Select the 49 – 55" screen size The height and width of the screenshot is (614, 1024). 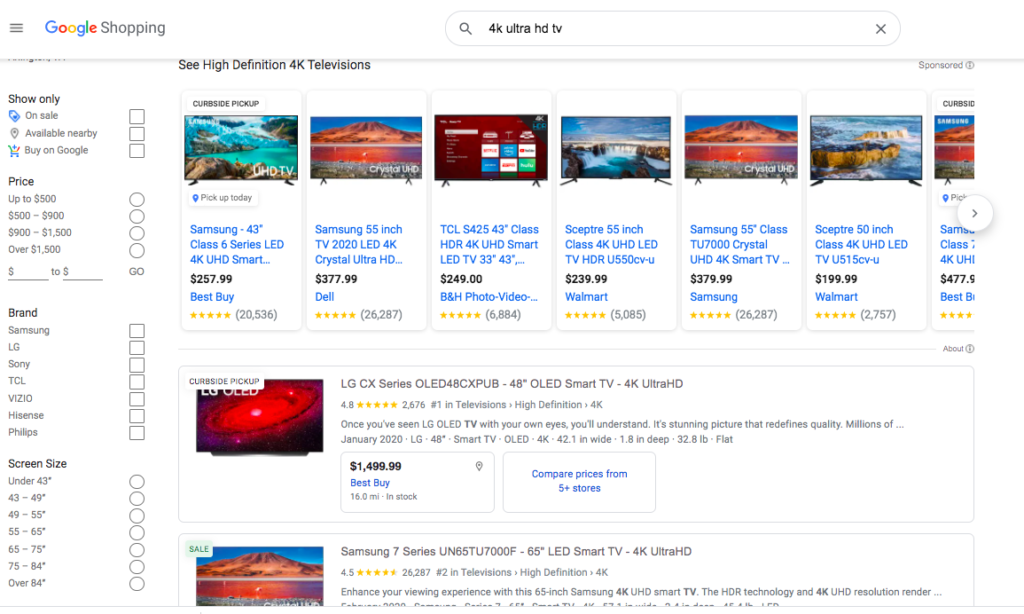pos(136,516)
